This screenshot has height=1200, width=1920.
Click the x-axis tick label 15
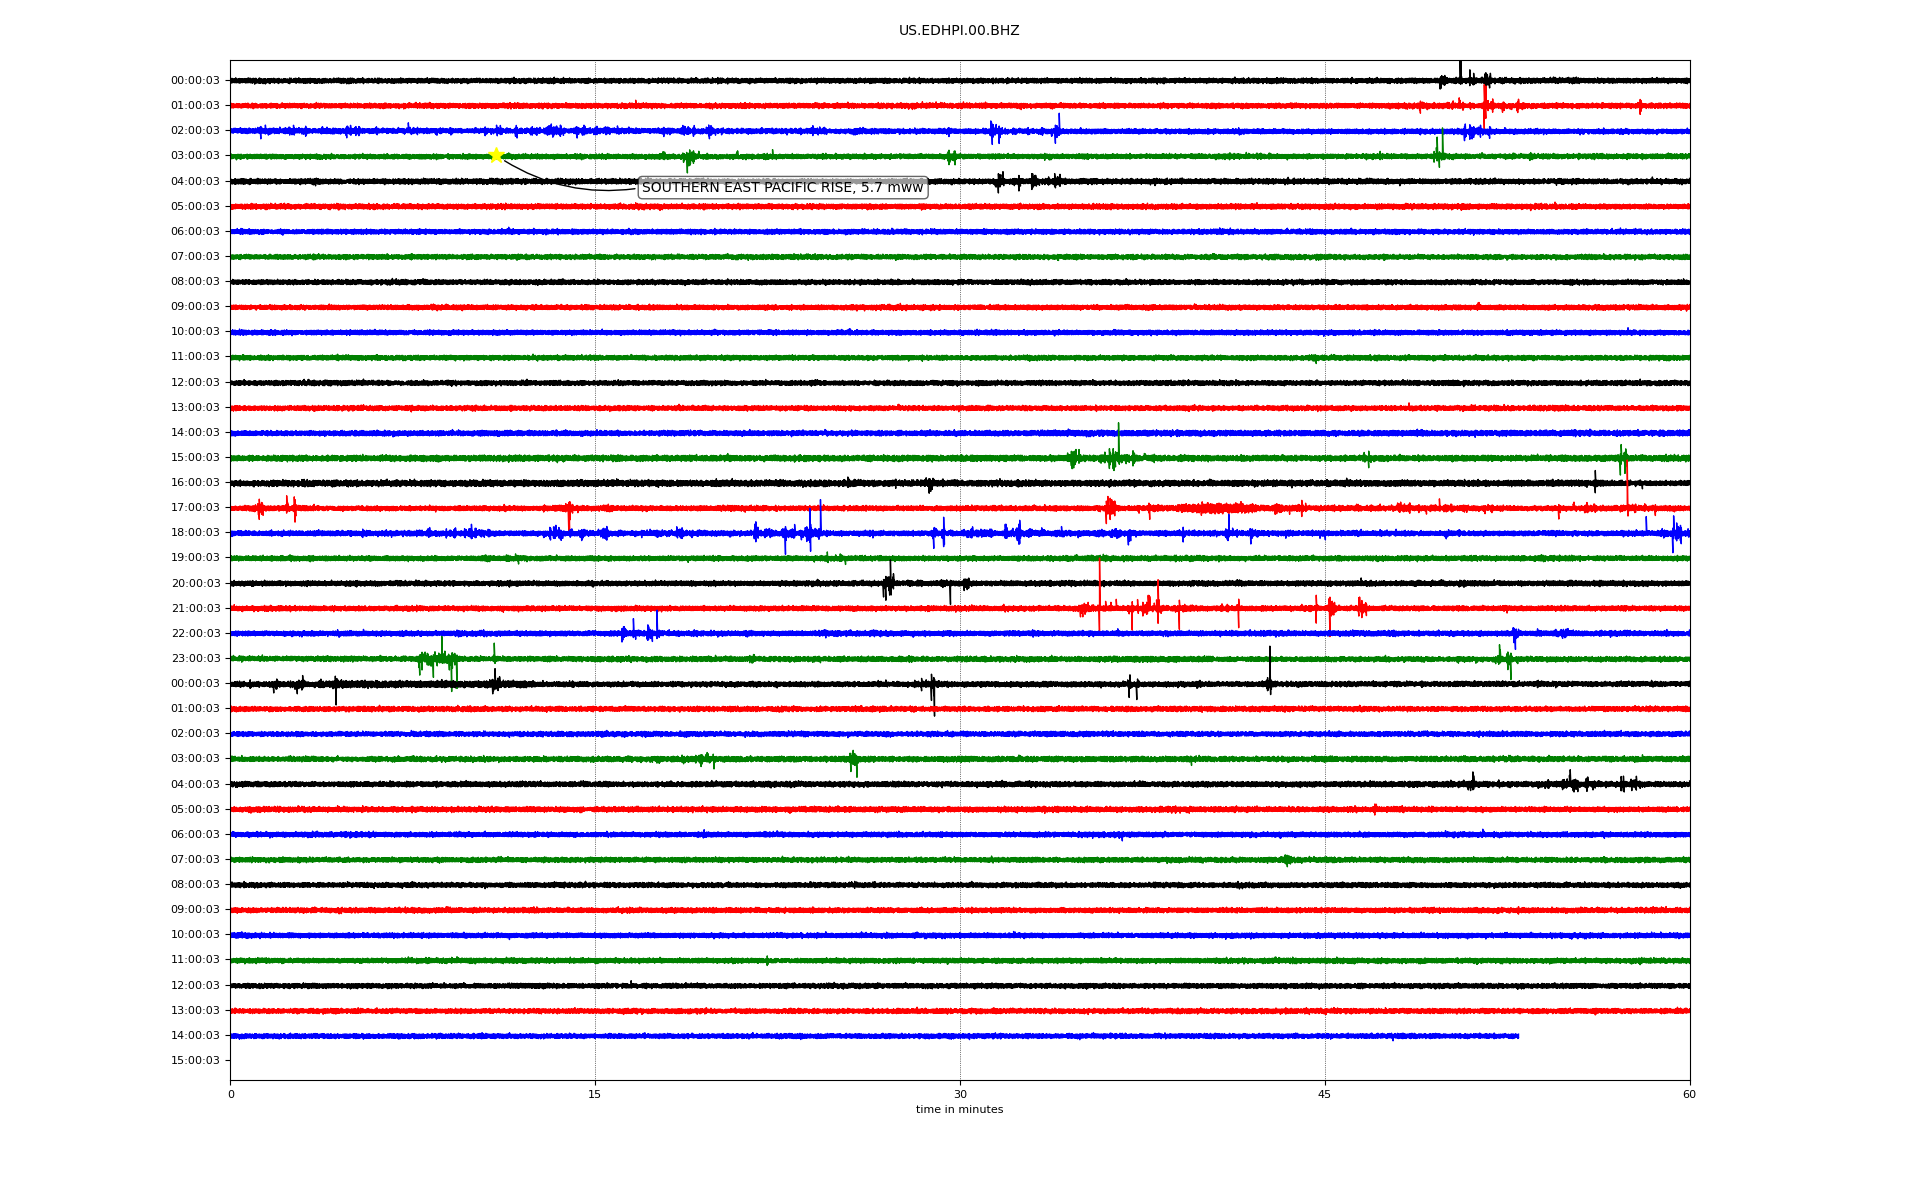(595, 1094)
